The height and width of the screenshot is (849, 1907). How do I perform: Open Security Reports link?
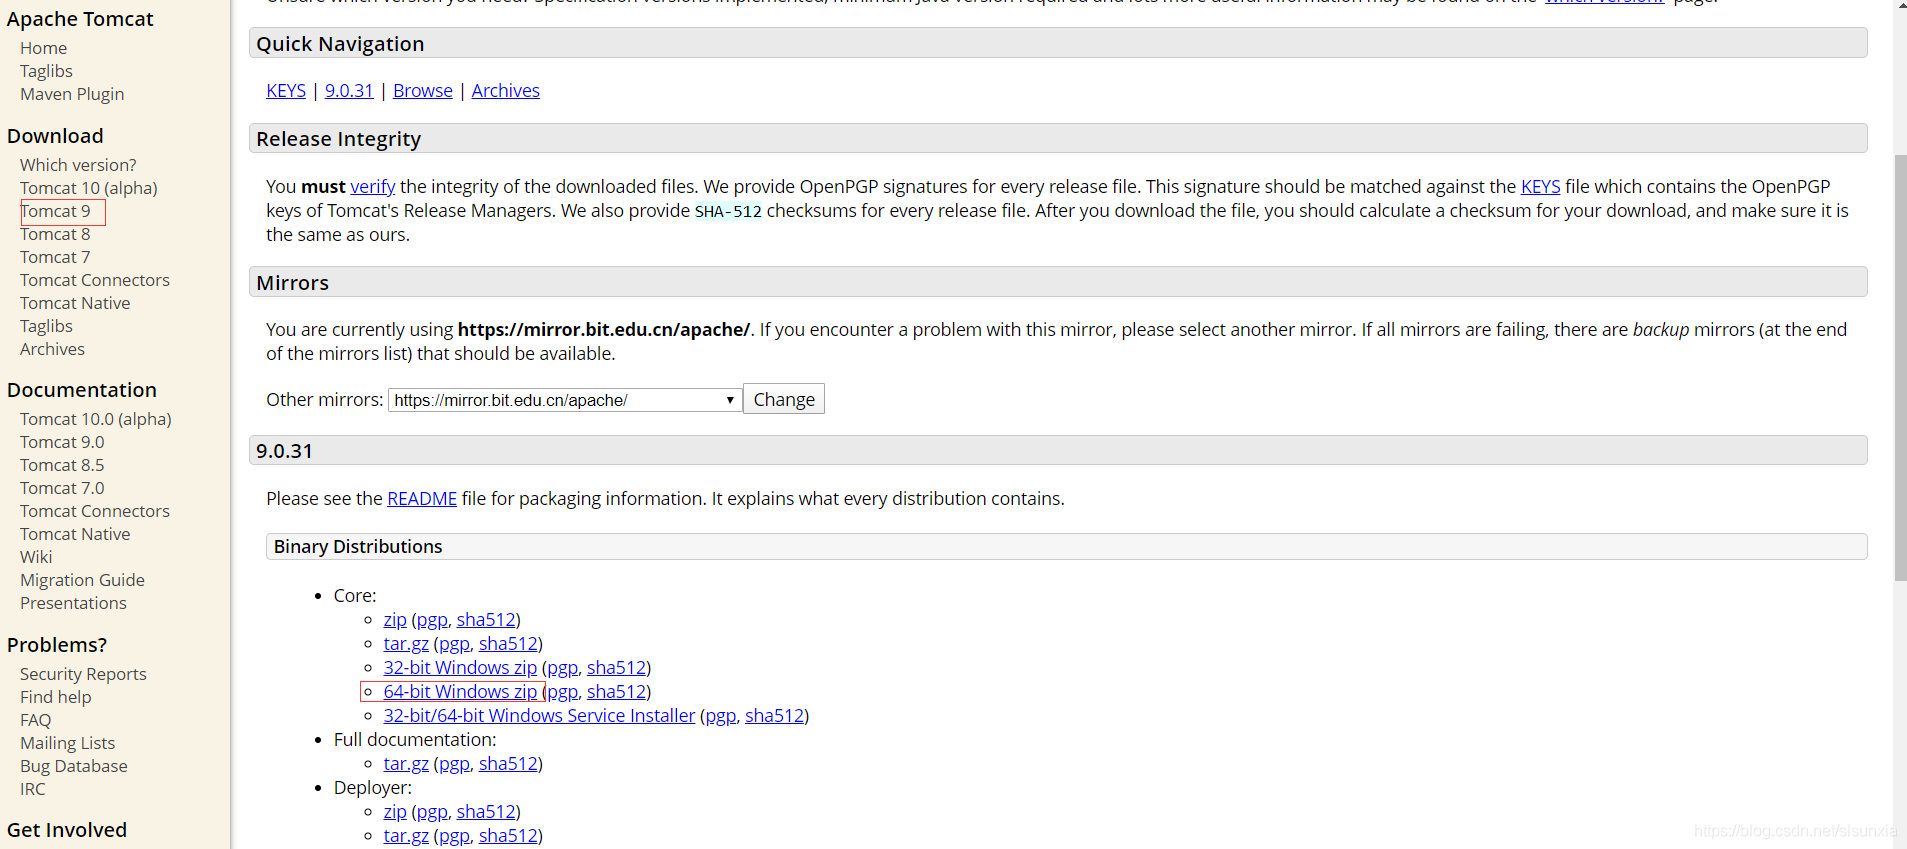coord(83,674)
